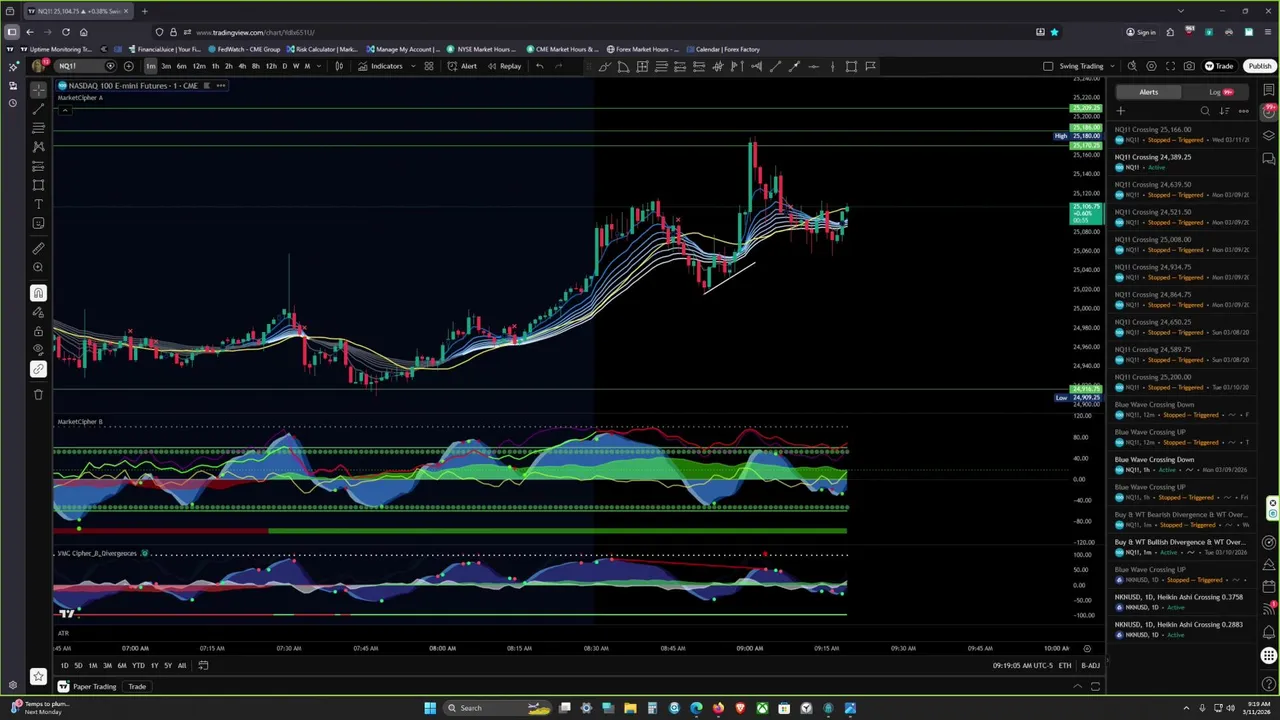The width and height of the screenshot is (1280, 720).
Task: Open go to date calendar icon
Action: pyautogui.click(x=203, y=666)
